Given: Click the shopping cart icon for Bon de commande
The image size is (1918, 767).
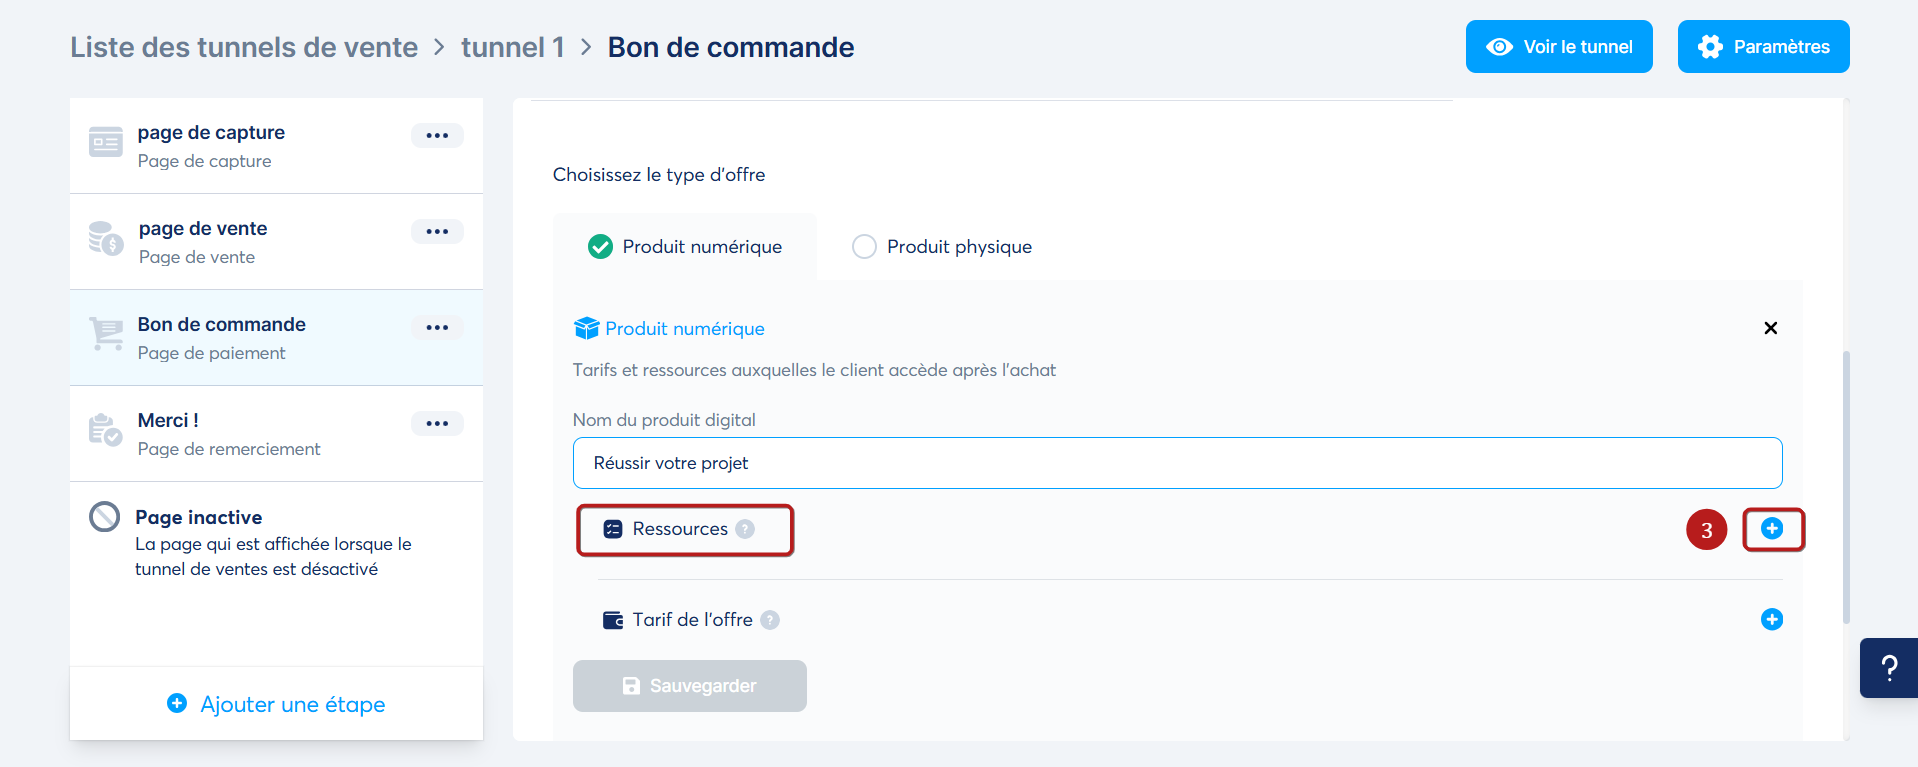Looking at the screenshot, I should point(106,334).
